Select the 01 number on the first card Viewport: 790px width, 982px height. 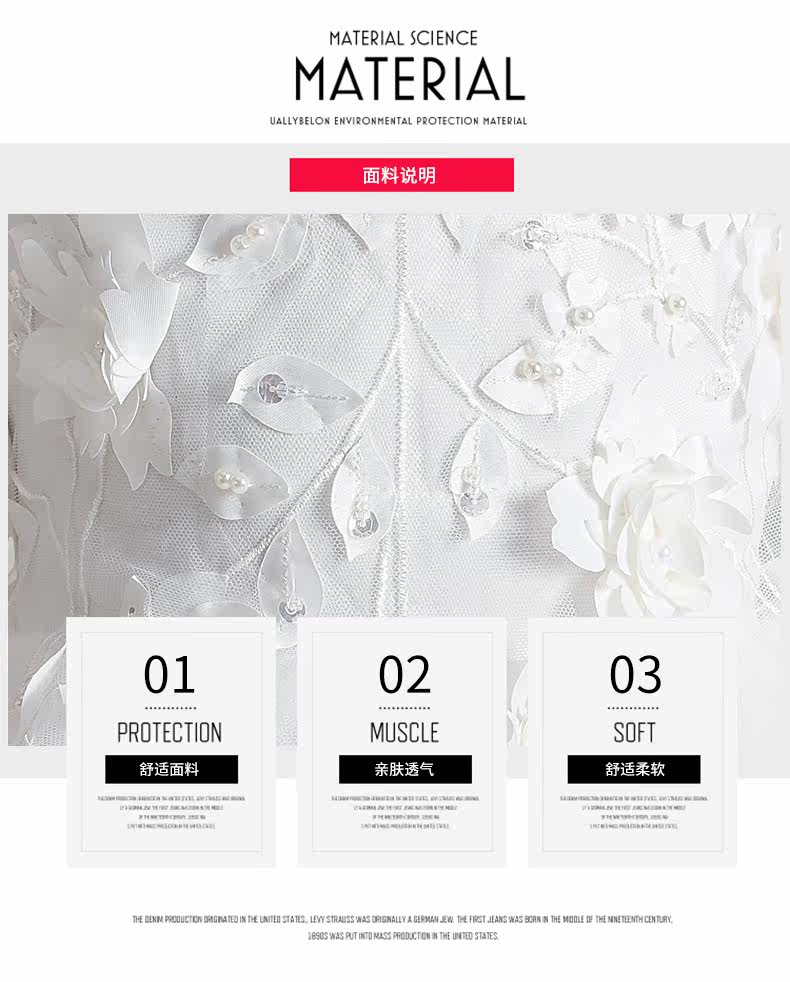(x=170, y=674)
